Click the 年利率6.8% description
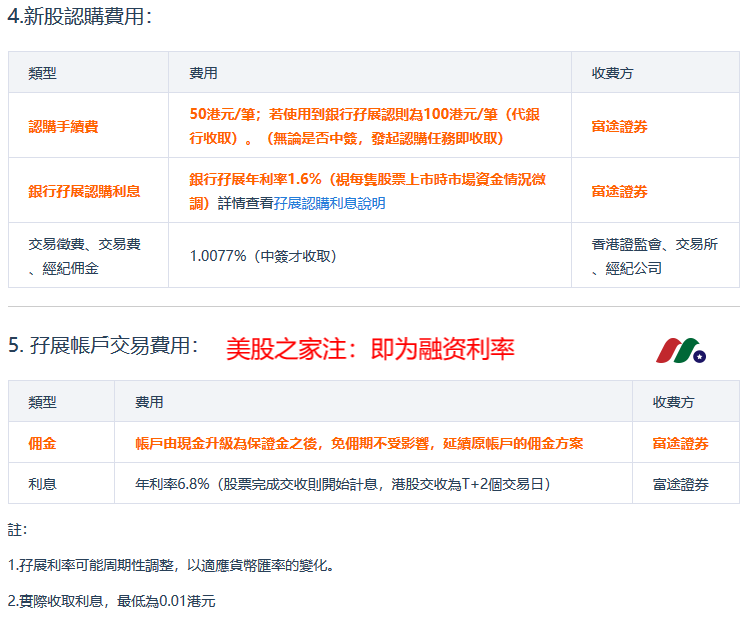This screenshot has height=620, width=746. pos(343,484)
